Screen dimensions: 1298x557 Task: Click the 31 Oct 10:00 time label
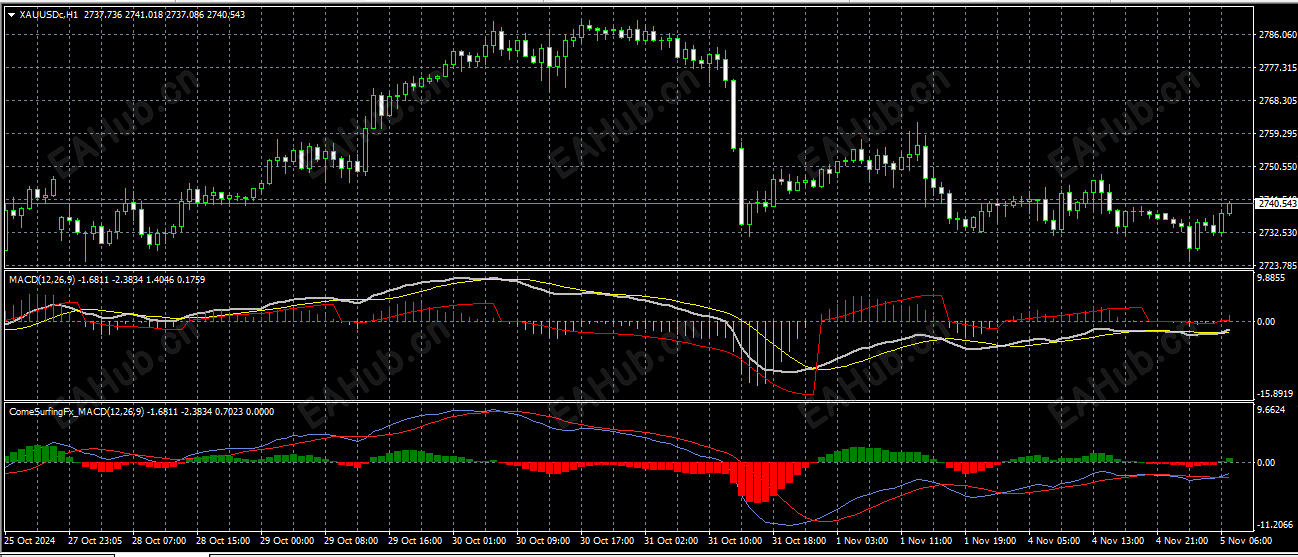click(x=733, y=540)
